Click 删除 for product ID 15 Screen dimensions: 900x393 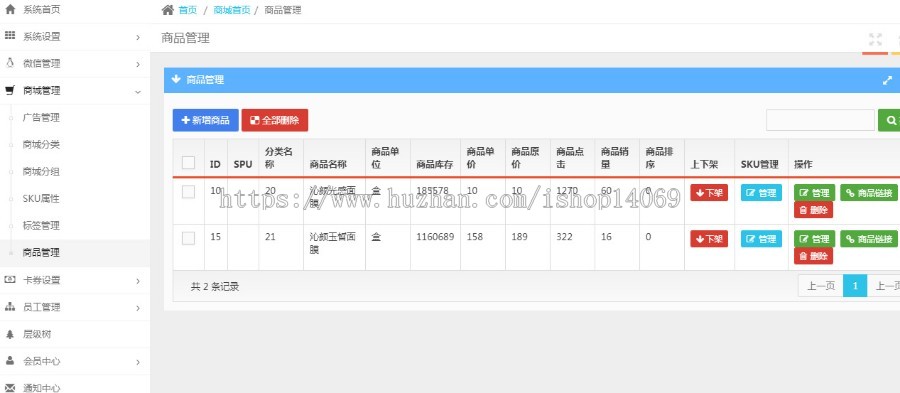[813, 256]
